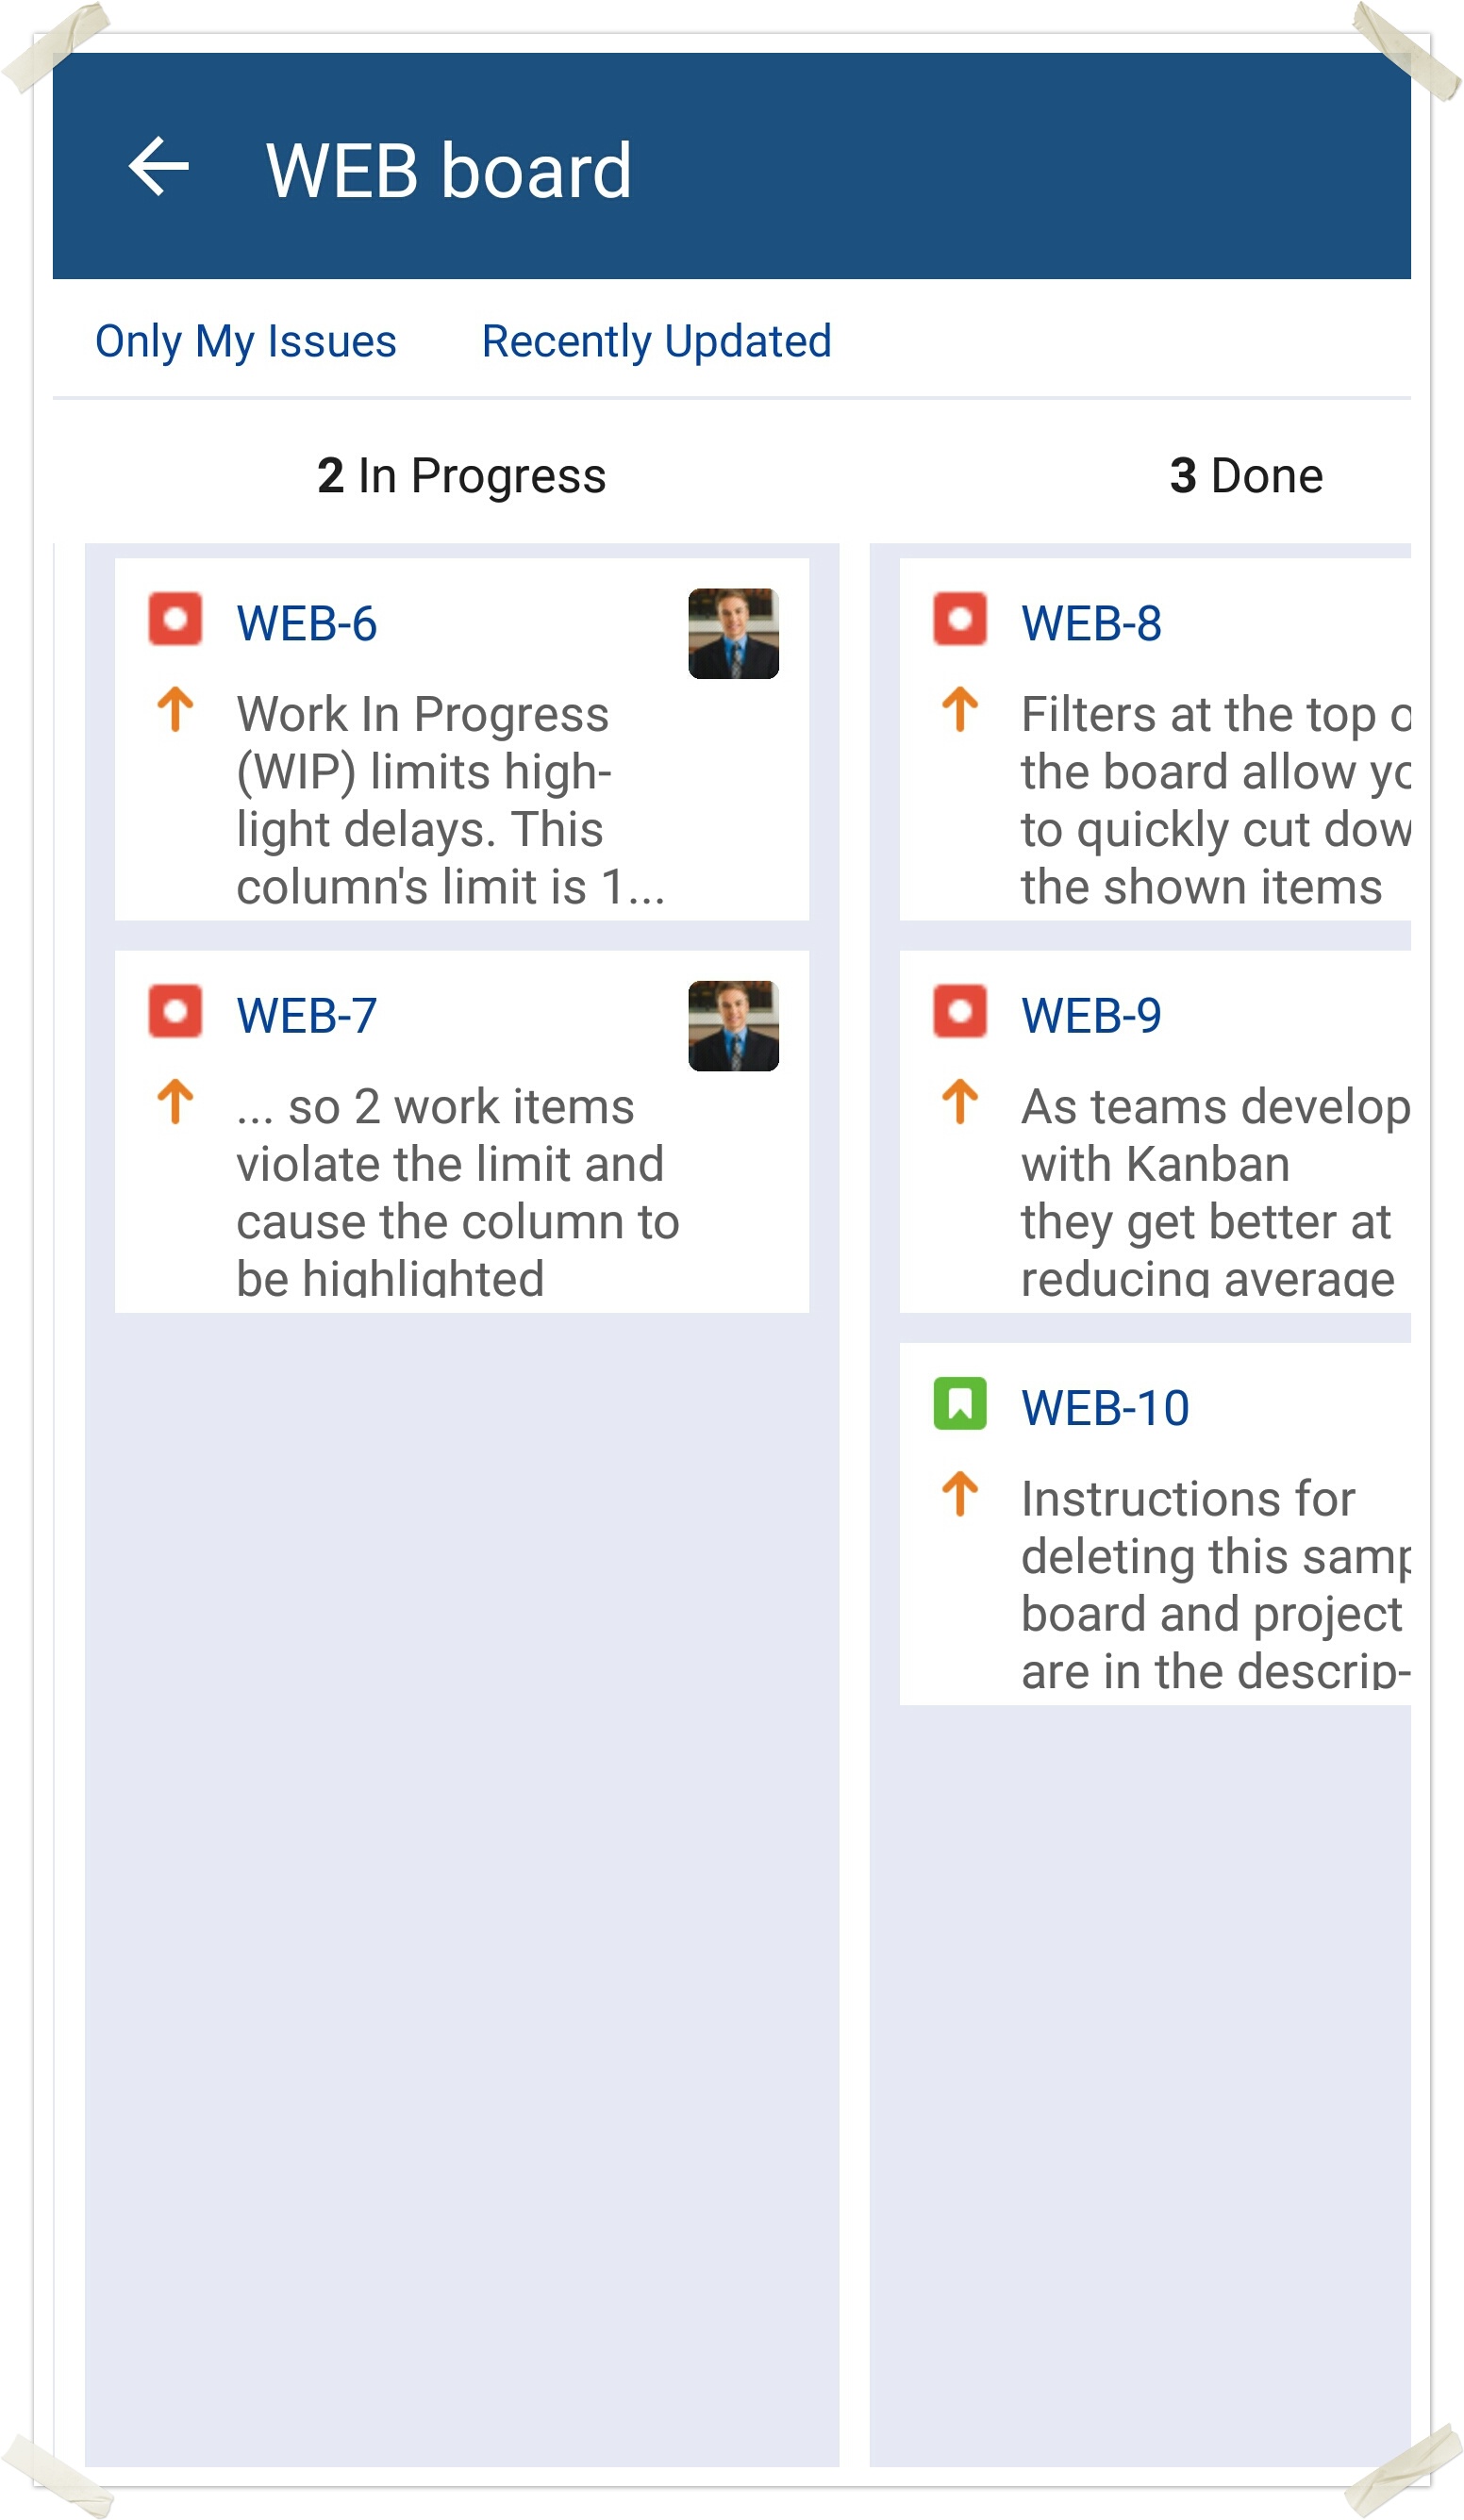Select the Done column header
This screenshot has height=2520, width=1464.
(1245, 476)
